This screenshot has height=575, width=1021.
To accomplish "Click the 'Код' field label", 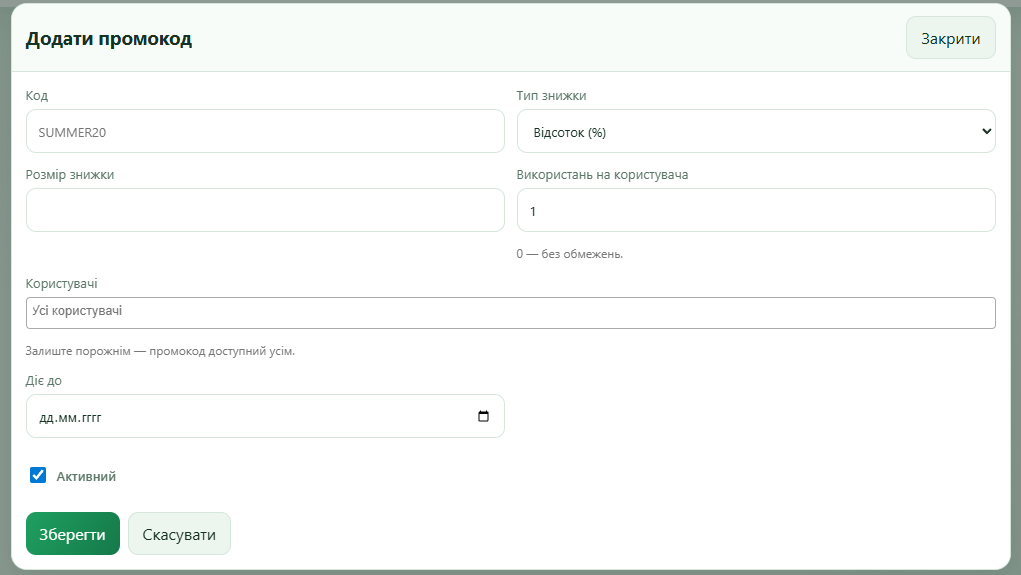I will pyautogui.click(x=36, y=96).
